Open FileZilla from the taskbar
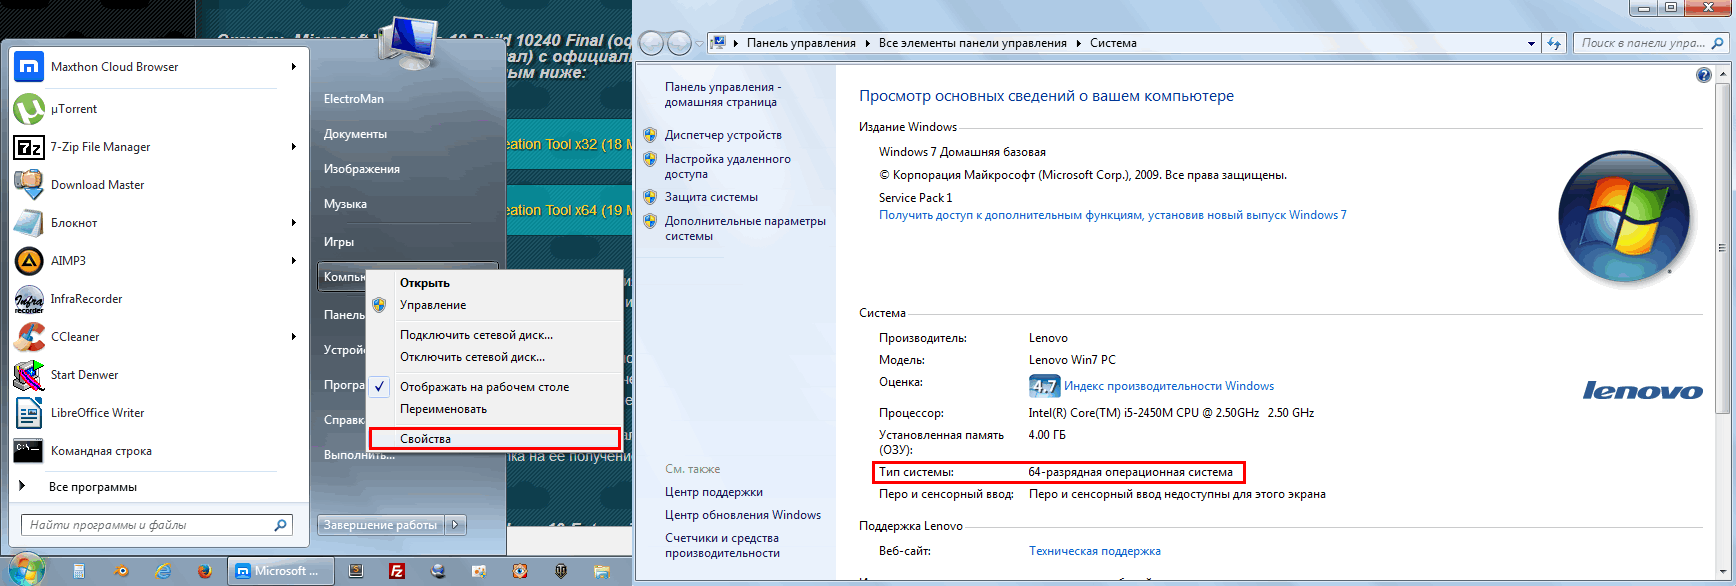1736x586 pixels. coord(397,571)
